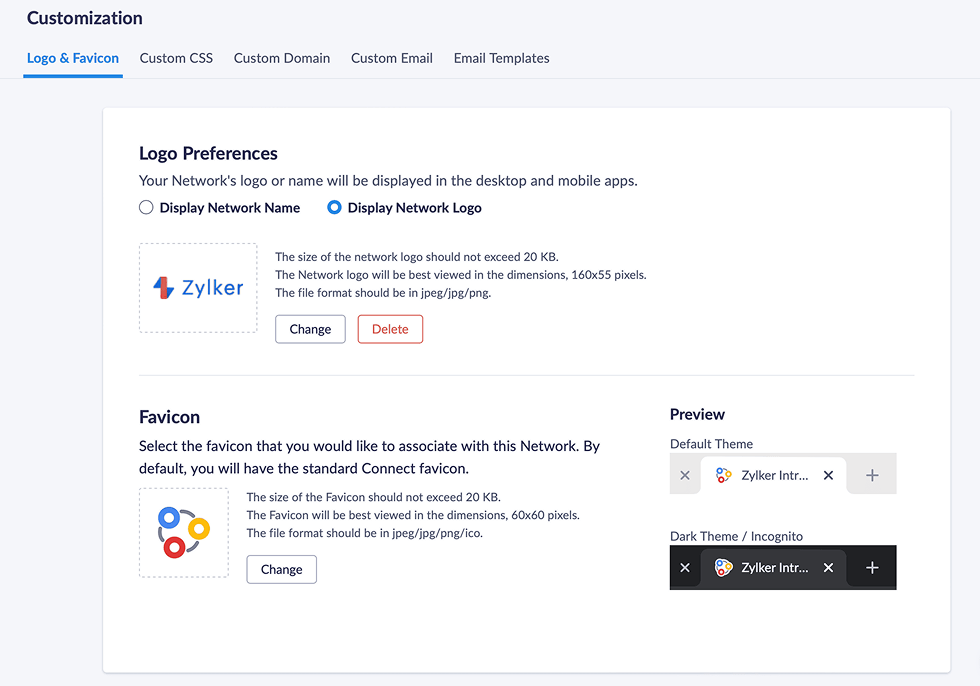
Task: Close the Zylker tab in Default Theme preview
Action: 828,476
